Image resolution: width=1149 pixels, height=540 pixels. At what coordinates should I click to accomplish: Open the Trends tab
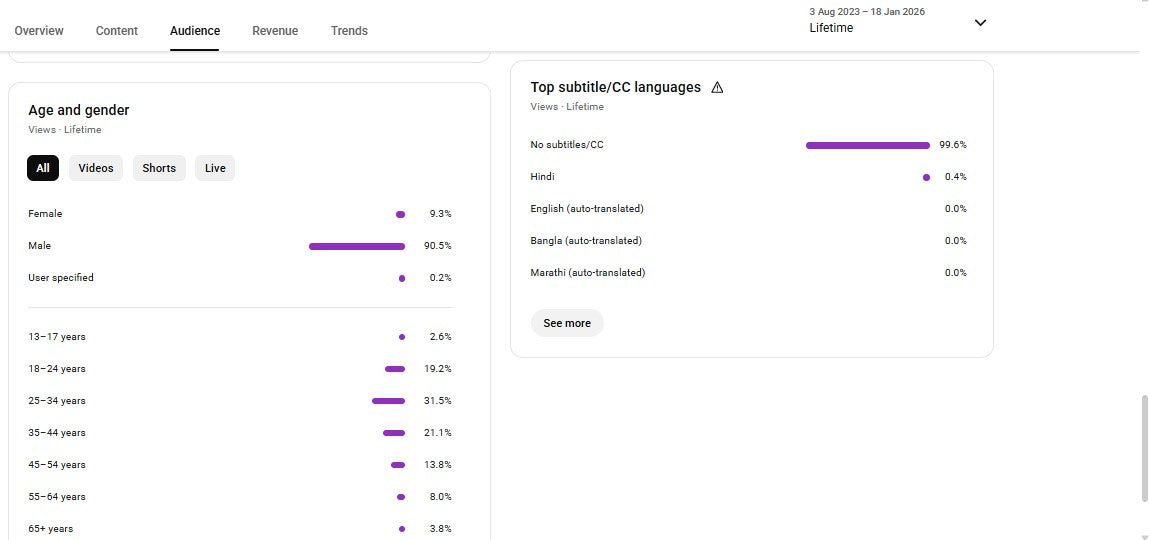(x=349, y=31)
